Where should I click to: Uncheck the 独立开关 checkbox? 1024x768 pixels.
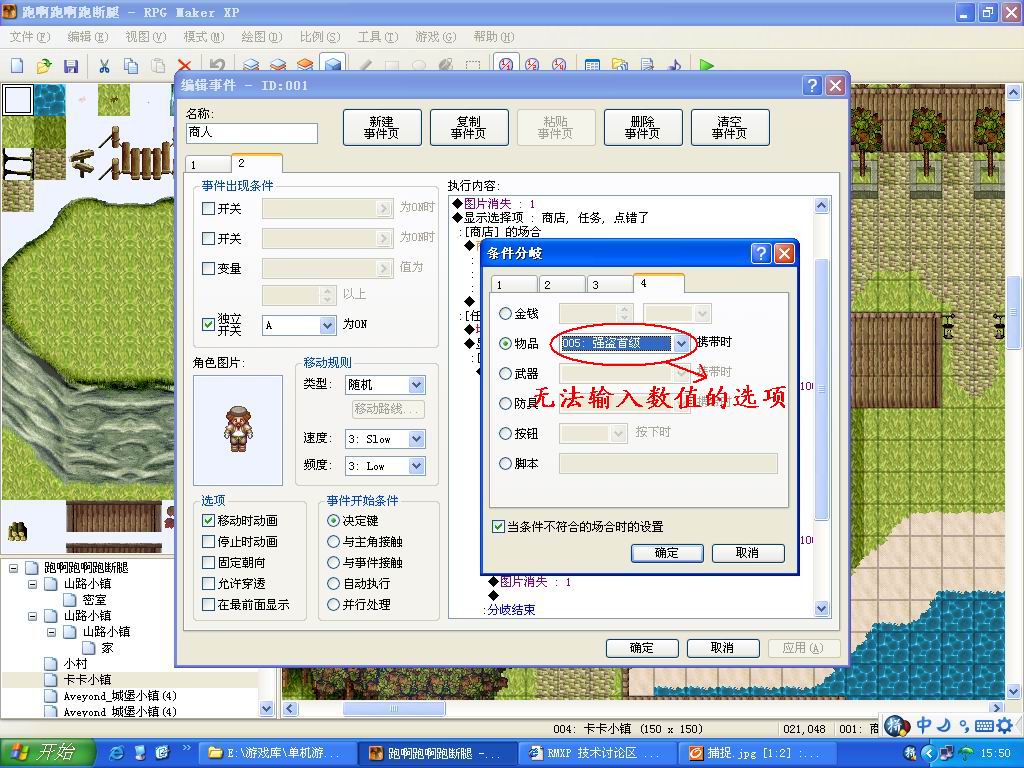tap(208, 324)
